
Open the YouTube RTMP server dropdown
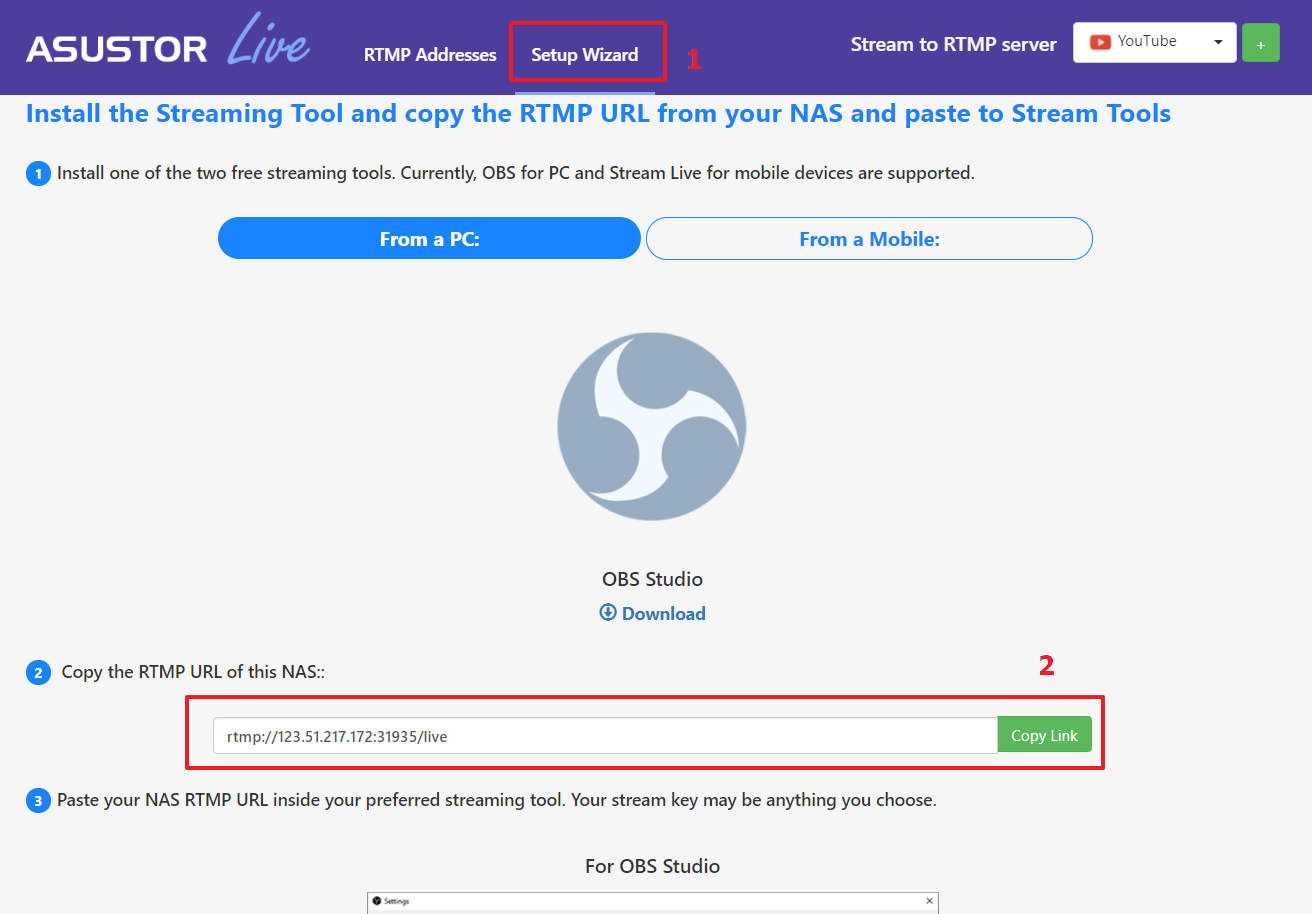click(1155, 43)
